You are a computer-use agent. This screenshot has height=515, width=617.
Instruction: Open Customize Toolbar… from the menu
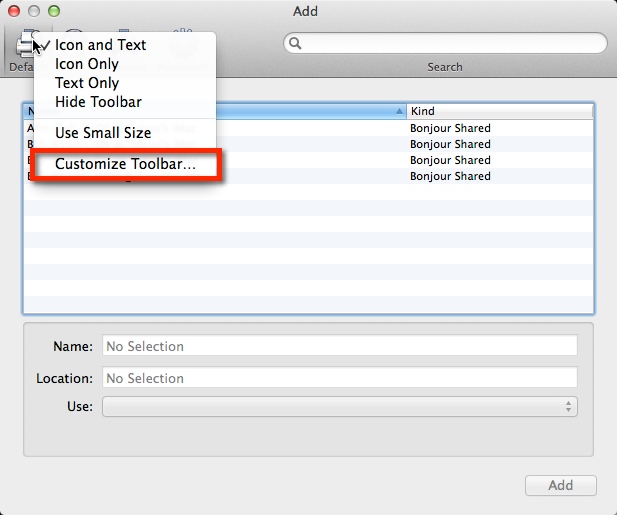tap(125, 164)
